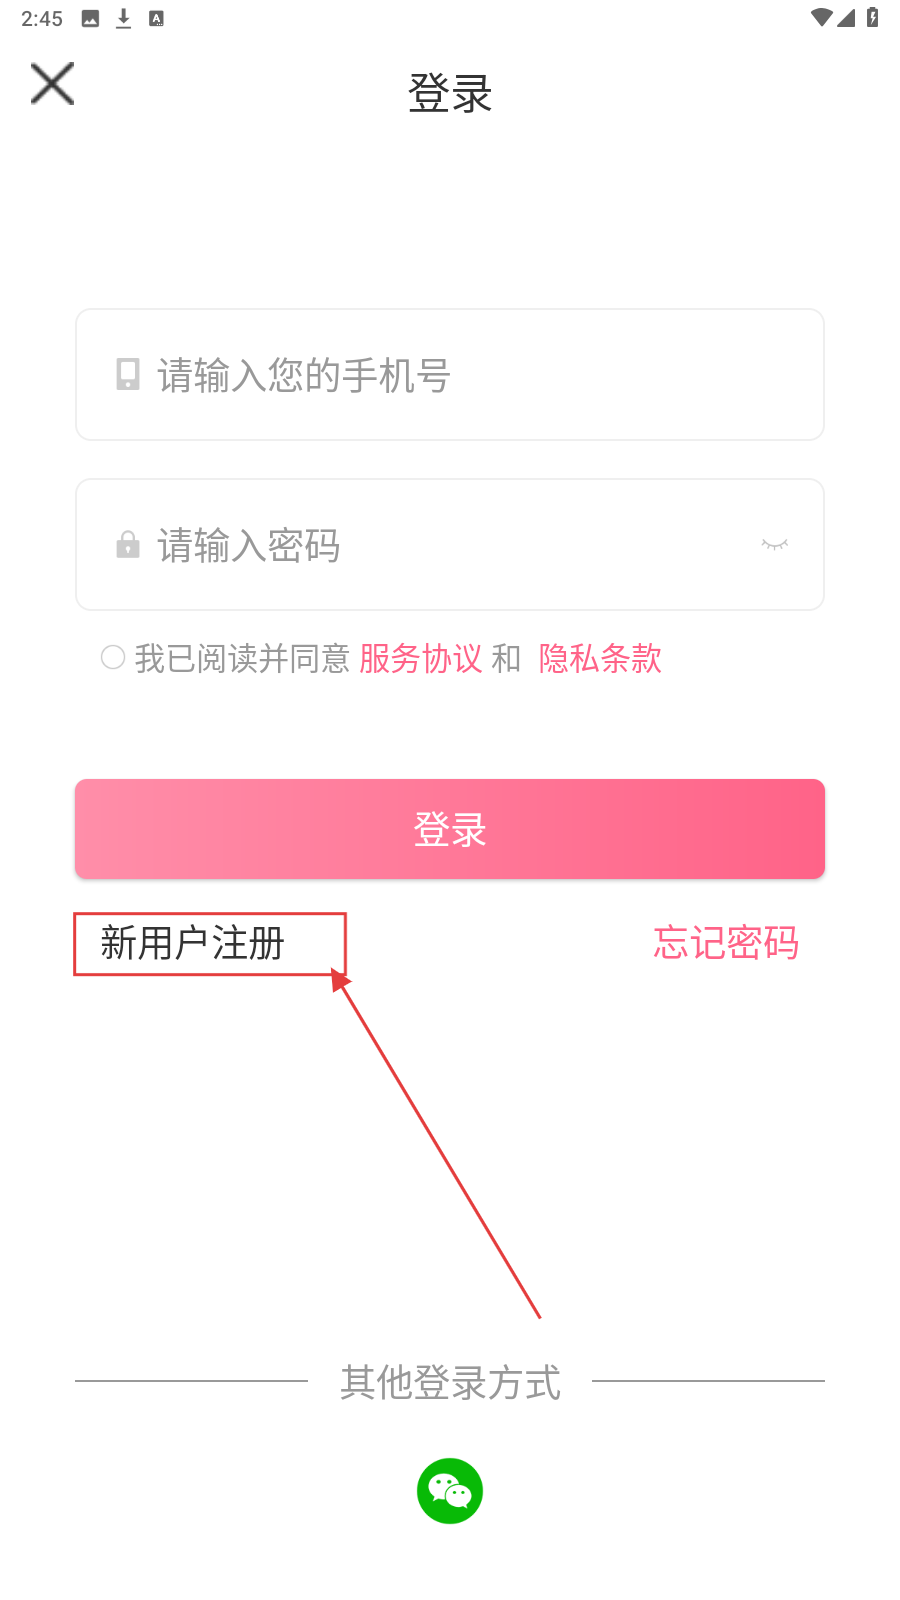The image size is (900, 1600).
Task: Open 新用户注册 registration link
Action: 193,943
